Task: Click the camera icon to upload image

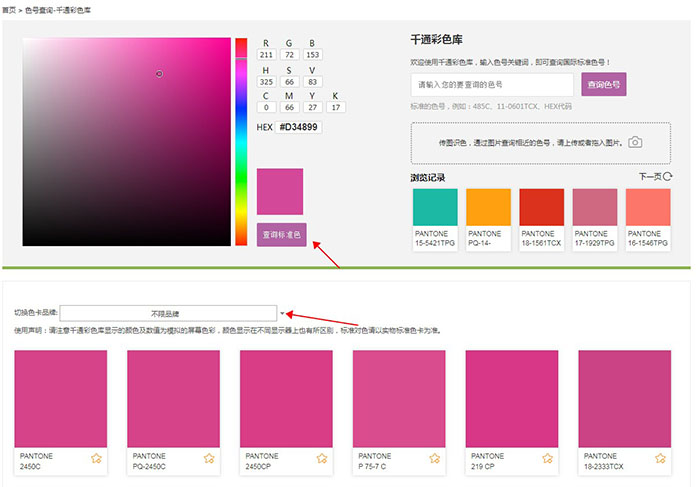Action: (634, 142)
